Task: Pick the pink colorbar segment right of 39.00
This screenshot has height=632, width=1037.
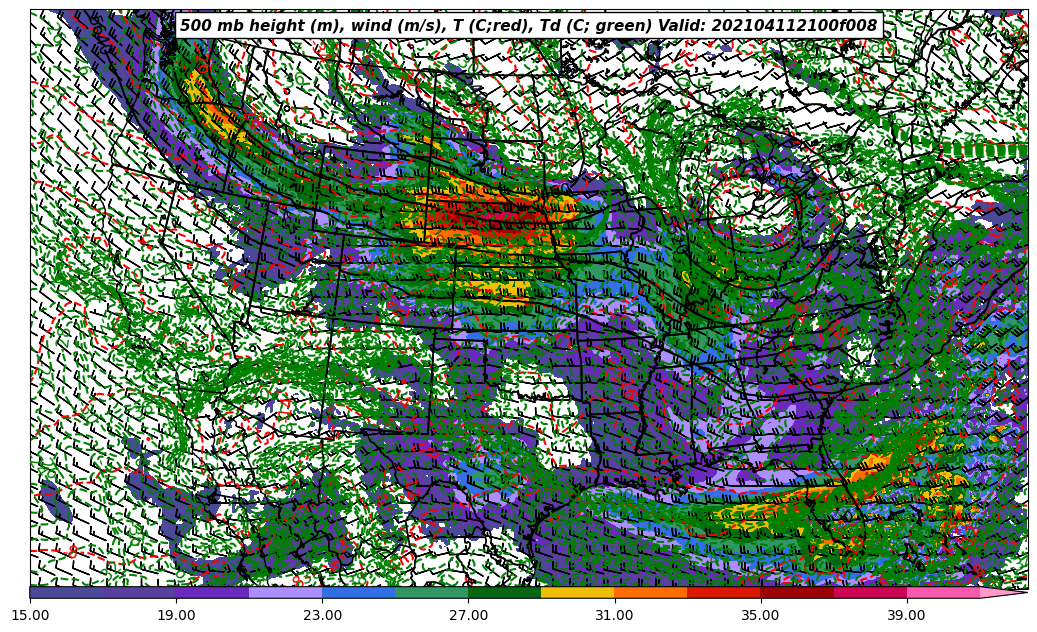Action: click(x=942, y=592)
